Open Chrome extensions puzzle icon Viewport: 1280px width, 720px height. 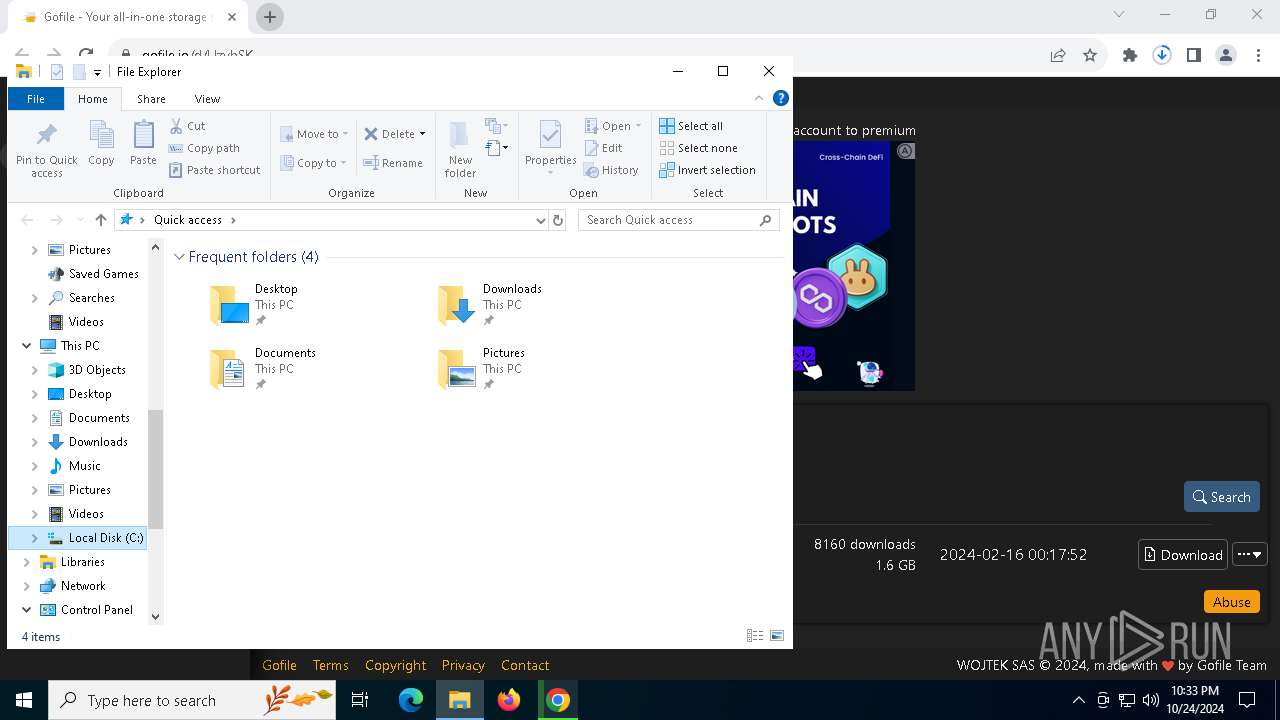(1130, 56)
